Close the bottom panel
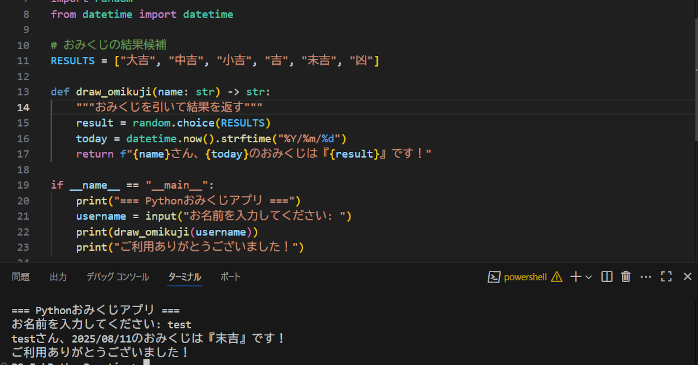This screenshot has width=698, height=365. click(687, 277)
